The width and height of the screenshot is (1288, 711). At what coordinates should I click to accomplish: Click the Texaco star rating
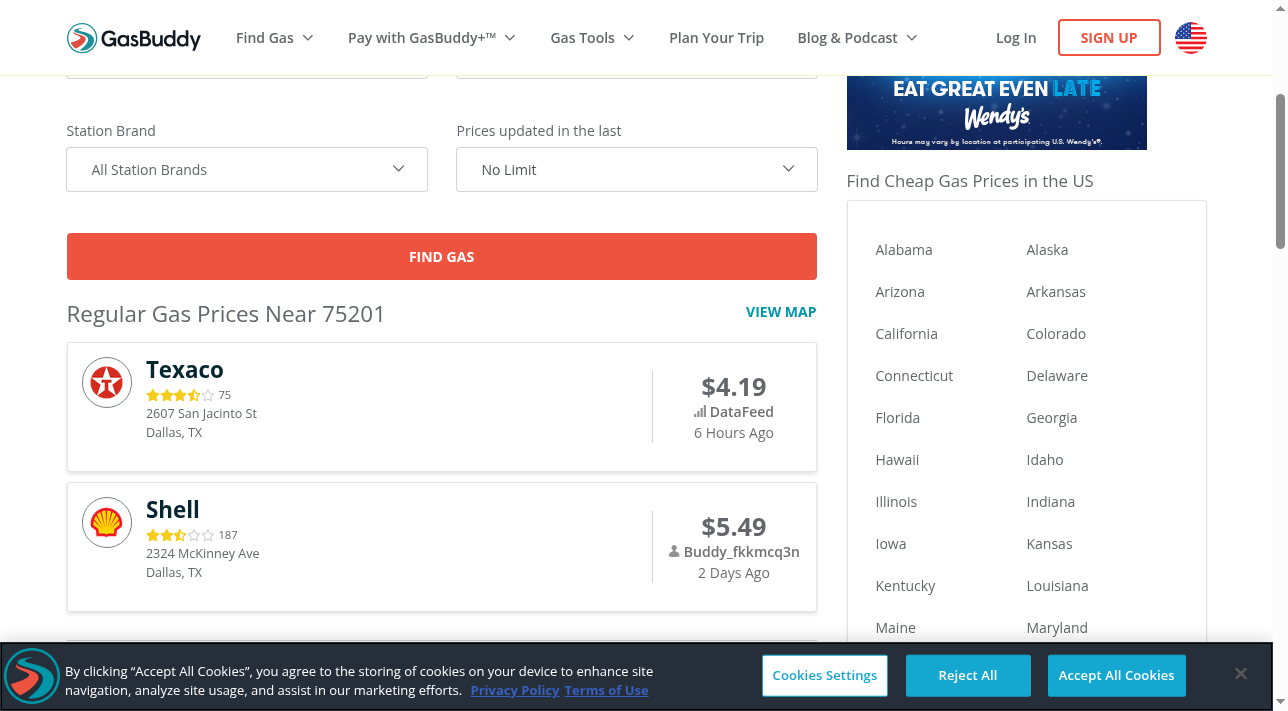click(x=180, y=395)
